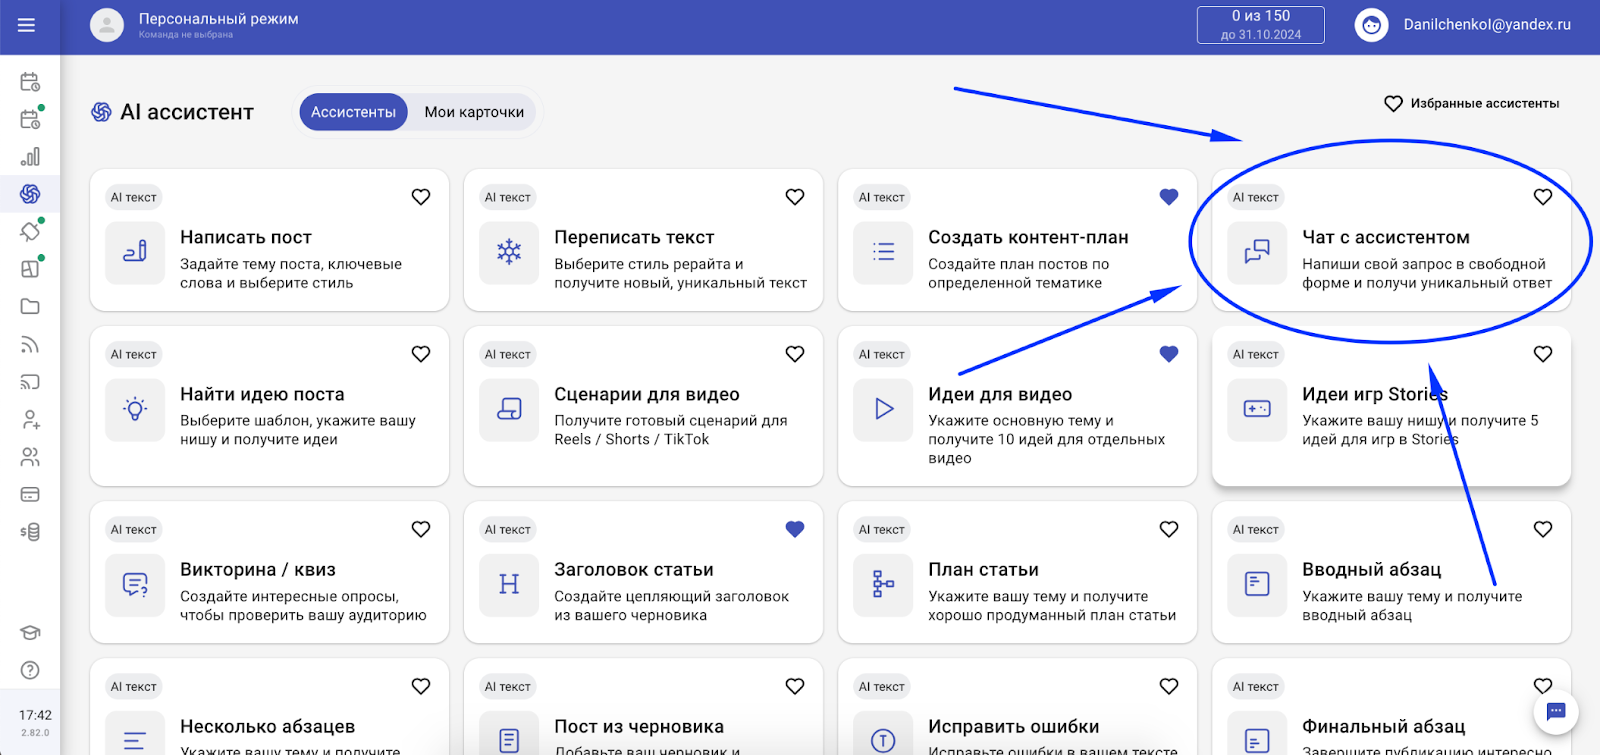Click the snowflake icon of Переписать текст

[x=509, y=252]
